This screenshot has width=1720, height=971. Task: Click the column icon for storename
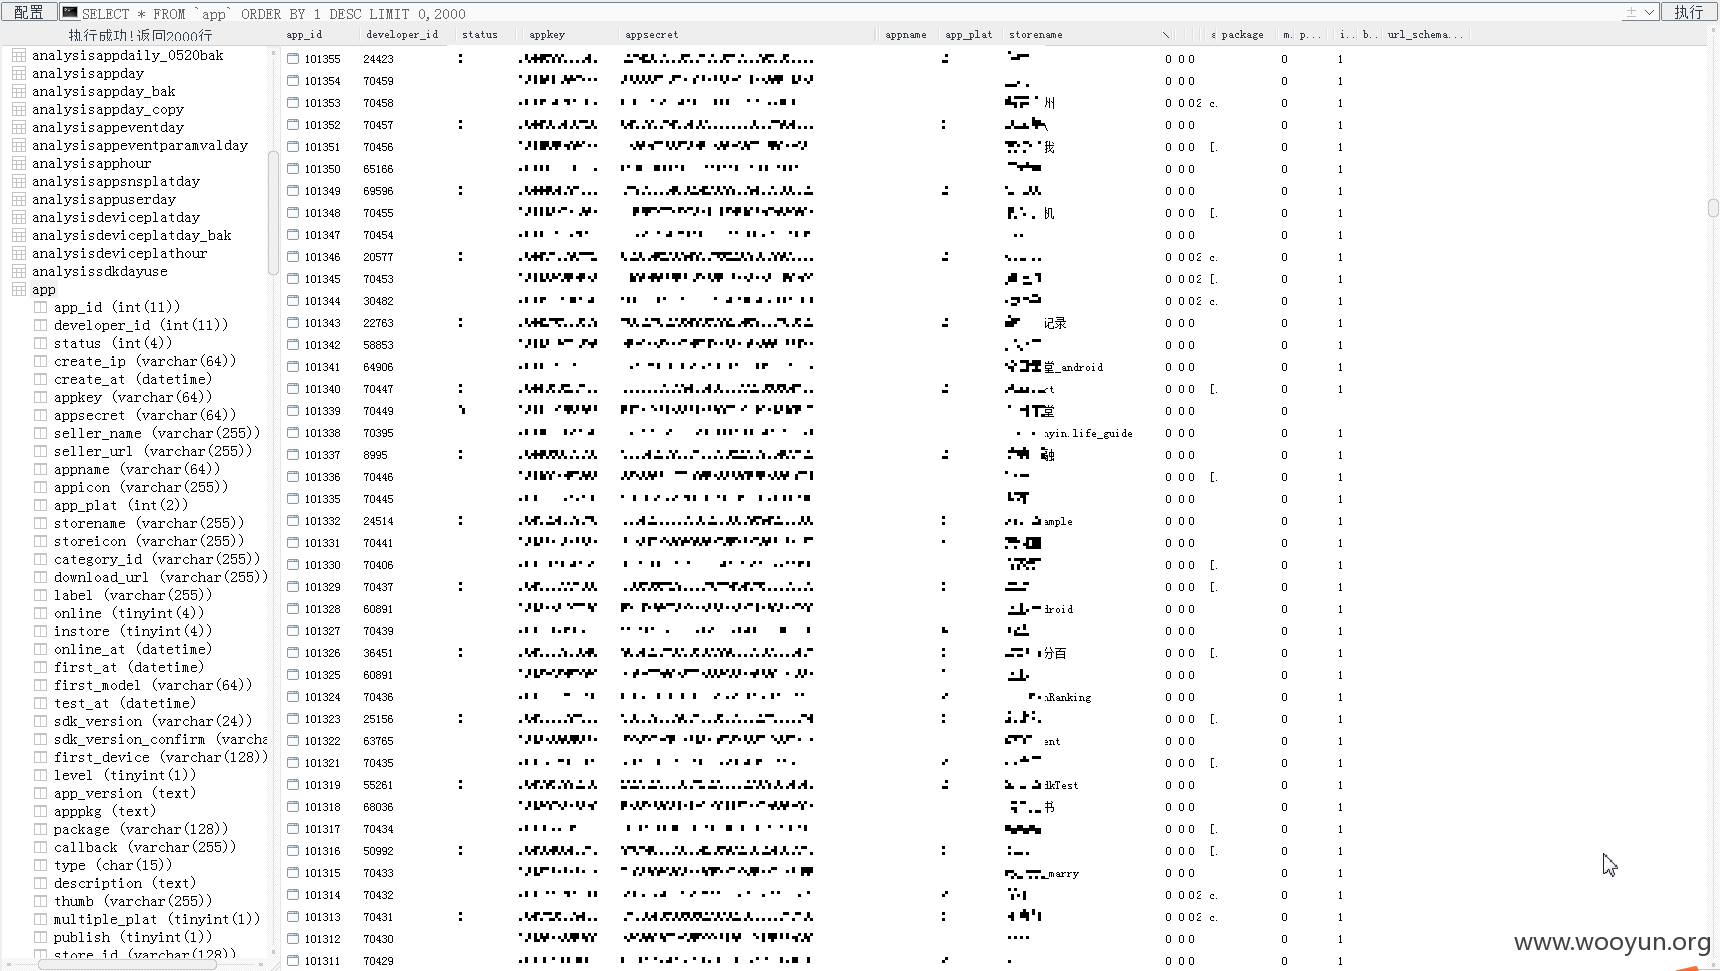(41, 523)
